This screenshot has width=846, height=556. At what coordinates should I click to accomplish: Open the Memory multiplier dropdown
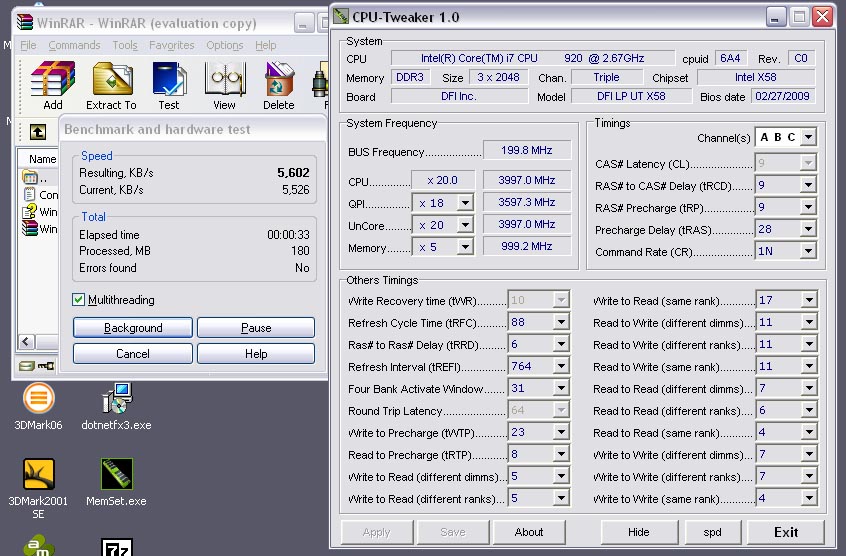(x=465, y=247)
